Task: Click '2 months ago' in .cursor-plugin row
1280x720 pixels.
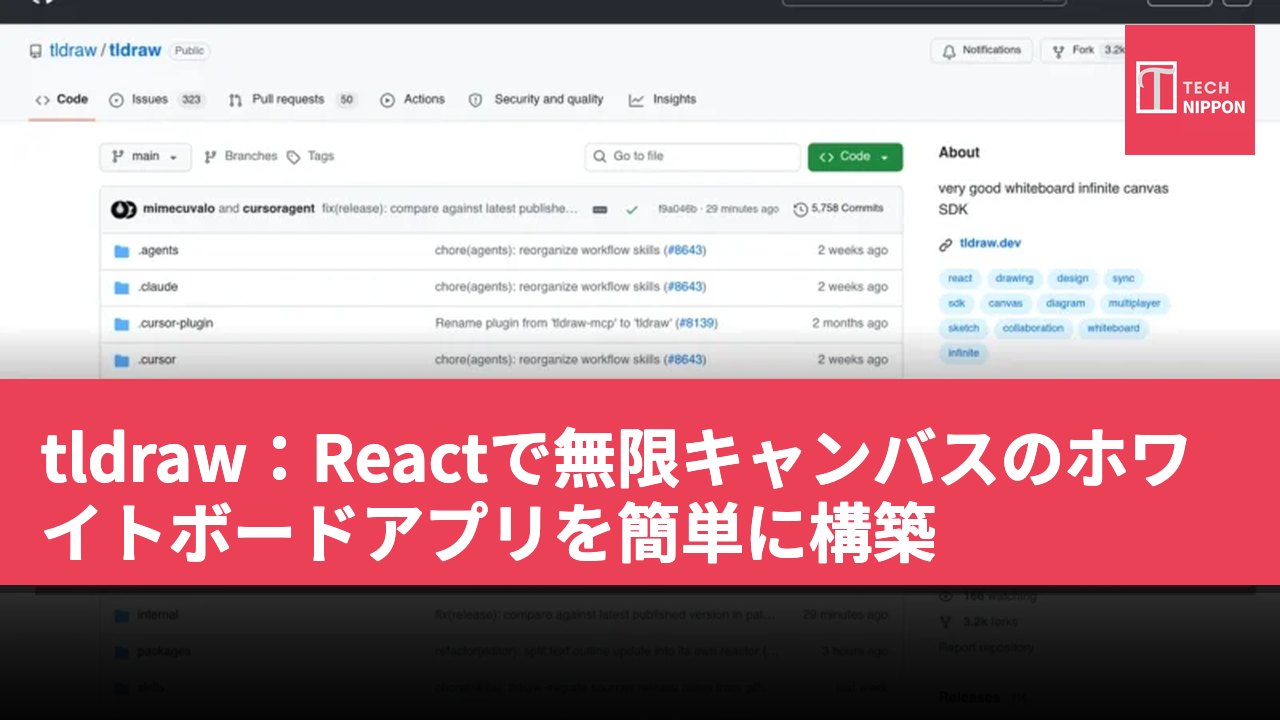Action: click(x=850, y=324)
